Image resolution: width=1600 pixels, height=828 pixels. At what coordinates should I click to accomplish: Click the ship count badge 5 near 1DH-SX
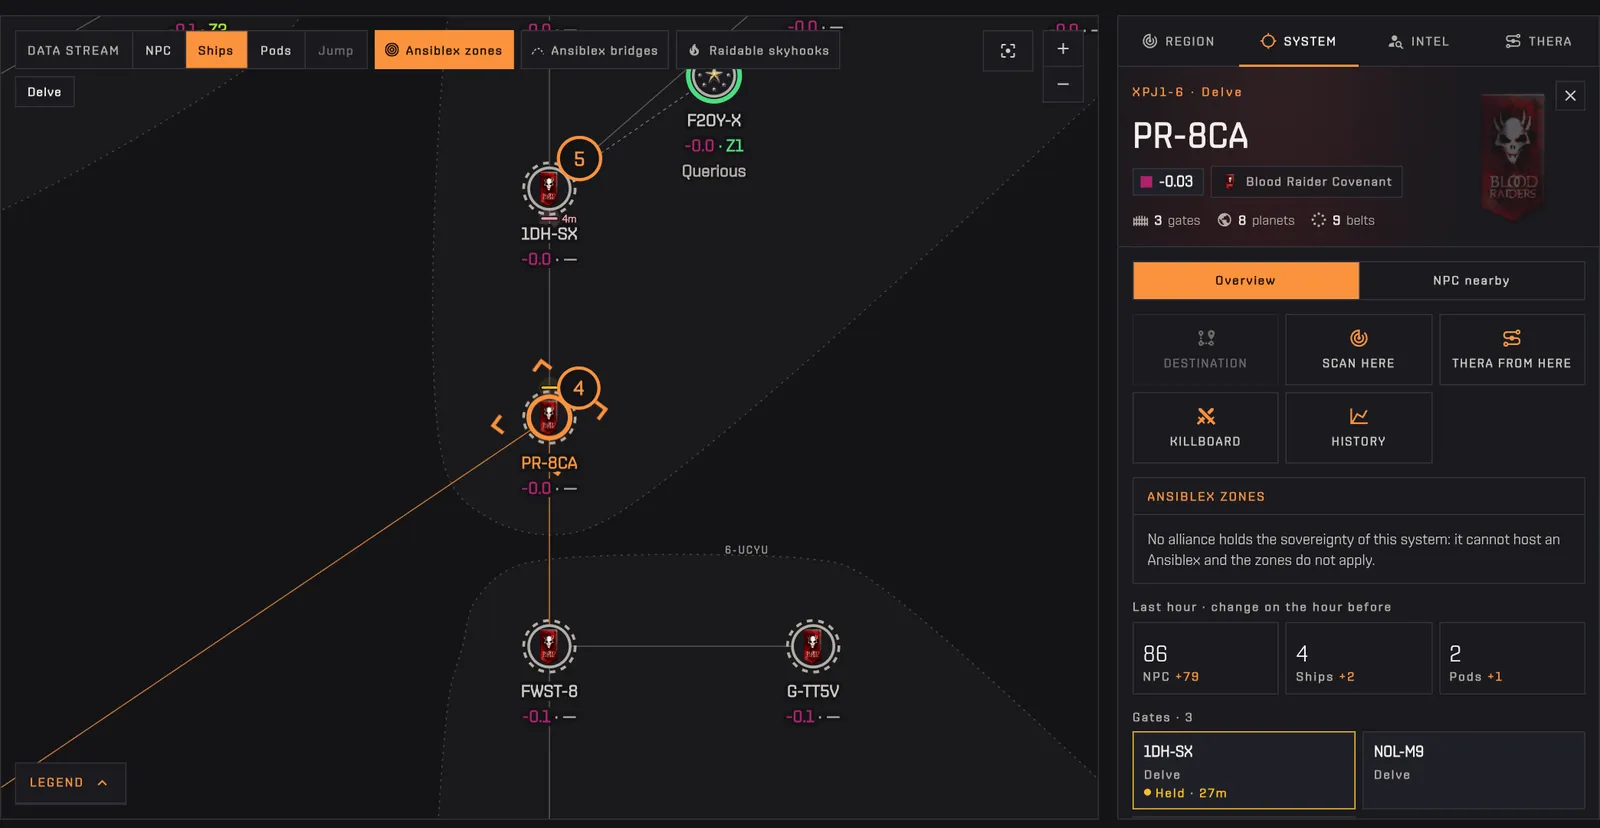click(579, 159)
